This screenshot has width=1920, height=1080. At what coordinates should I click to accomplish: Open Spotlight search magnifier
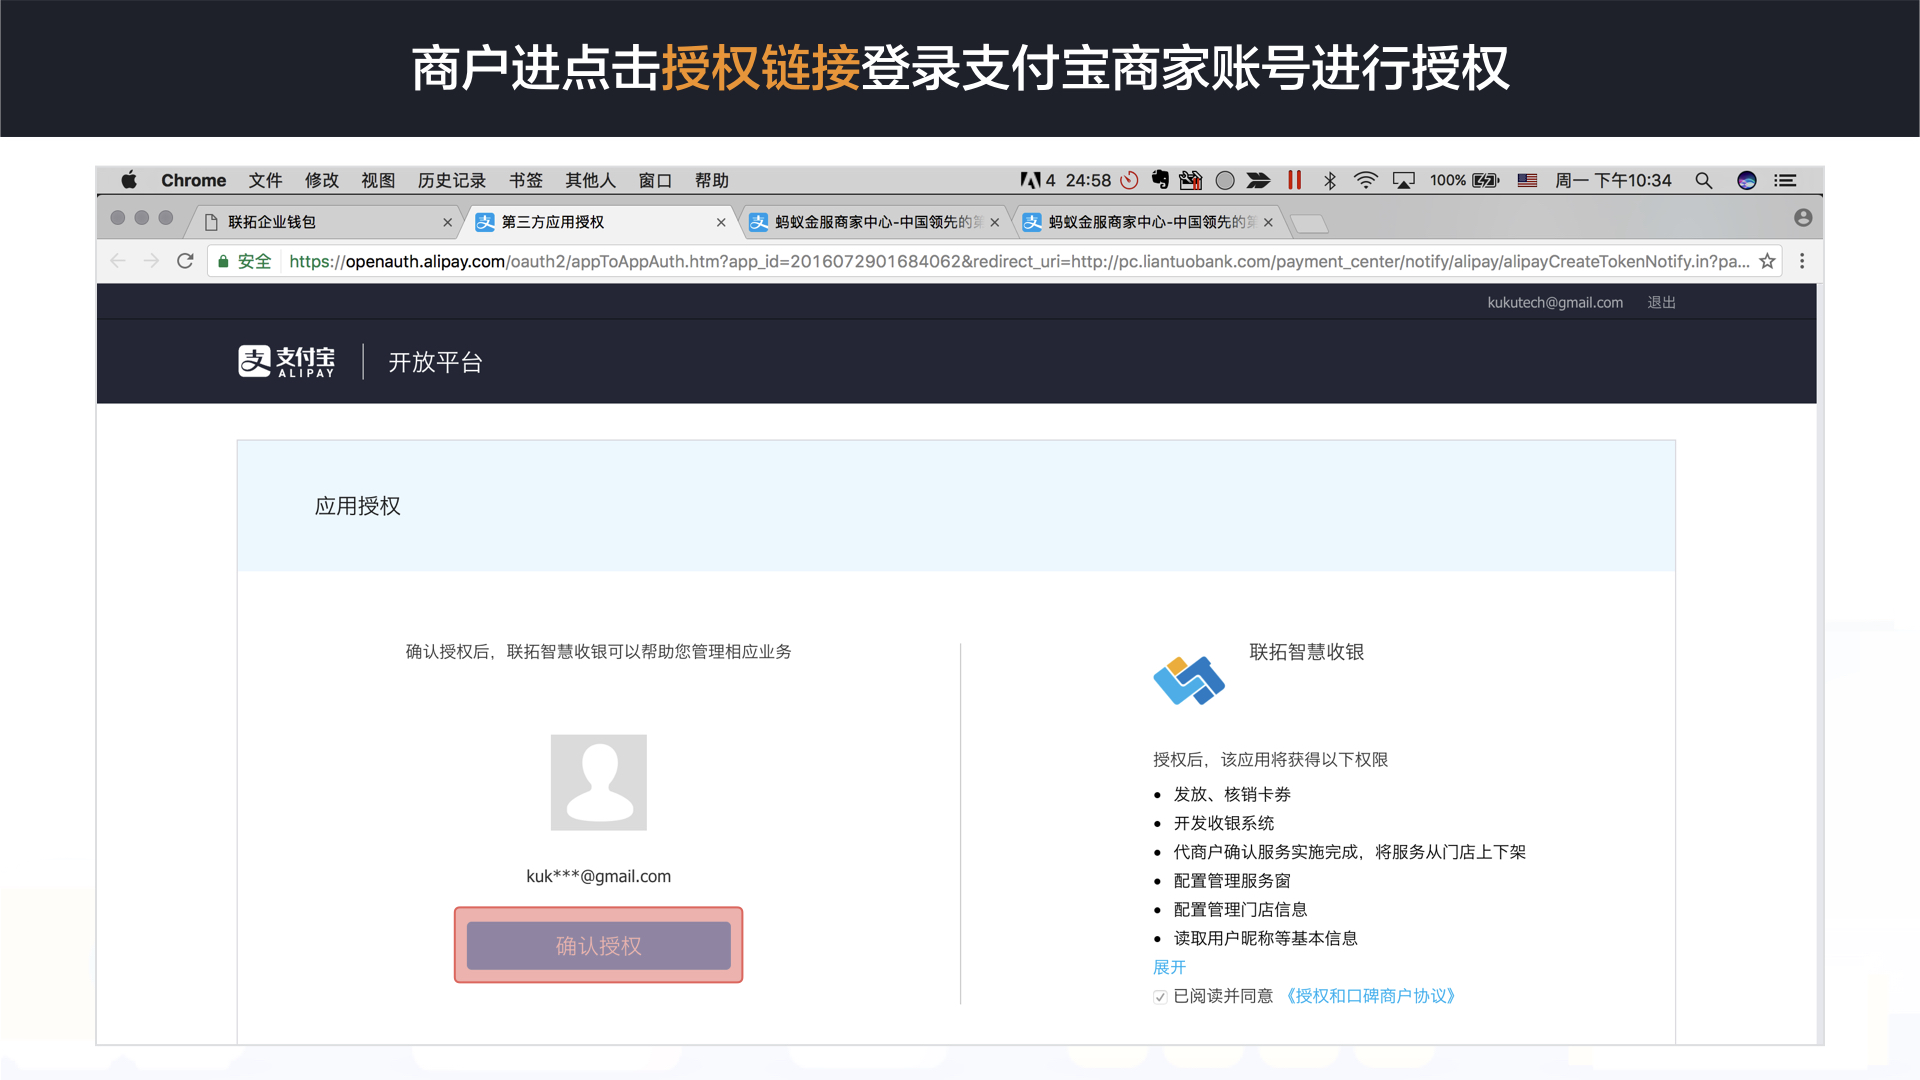[x=1704, y=180]
